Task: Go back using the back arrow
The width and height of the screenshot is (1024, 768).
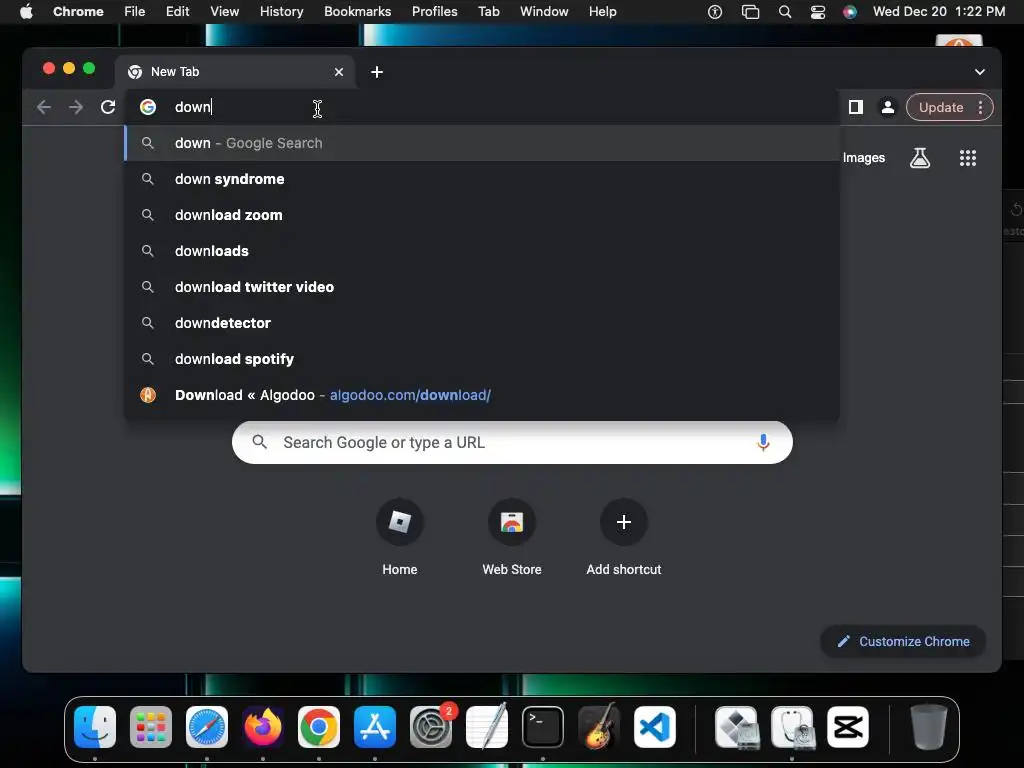Action: pyautogui.click(x=44, y=107)
